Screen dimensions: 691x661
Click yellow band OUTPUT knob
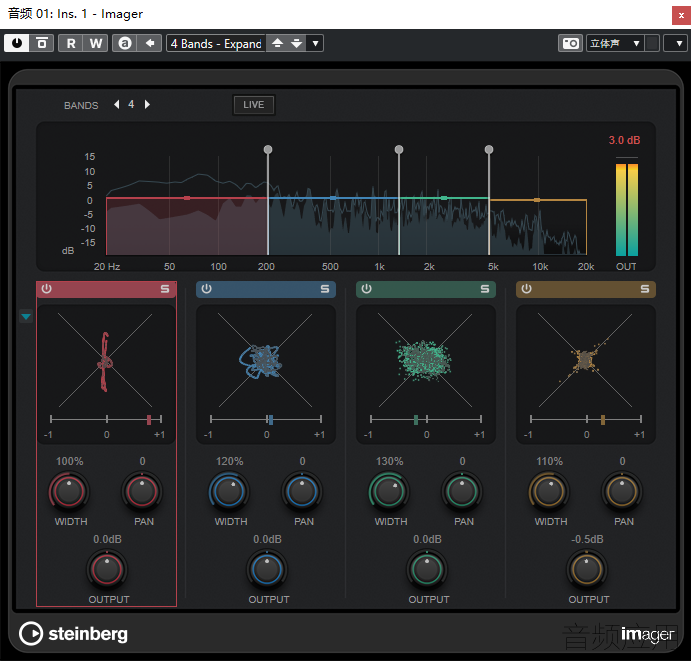[x=587, y=569]
